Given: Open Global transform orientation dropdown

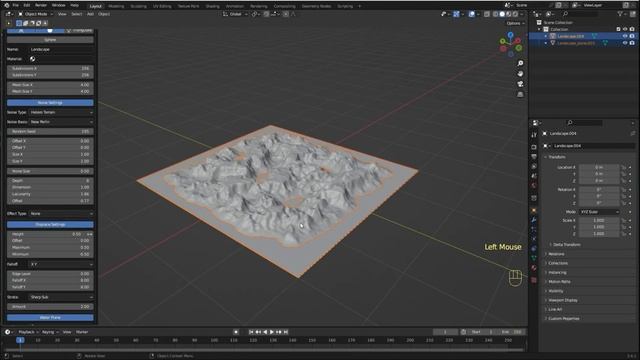Looking at the screenshot, I should 236,14.
